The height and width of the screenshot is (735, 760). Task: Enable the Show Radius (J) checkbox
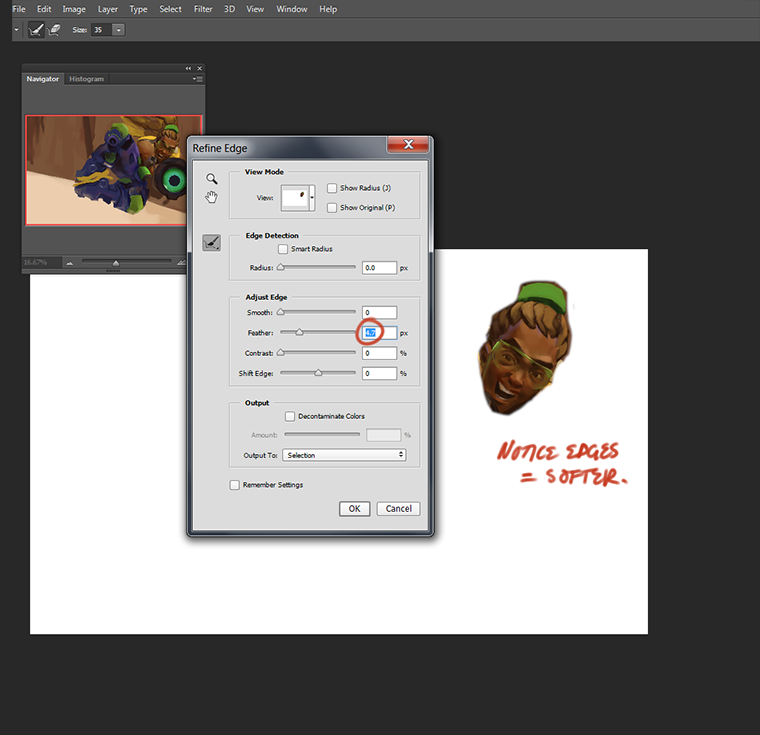pos(332,188)
